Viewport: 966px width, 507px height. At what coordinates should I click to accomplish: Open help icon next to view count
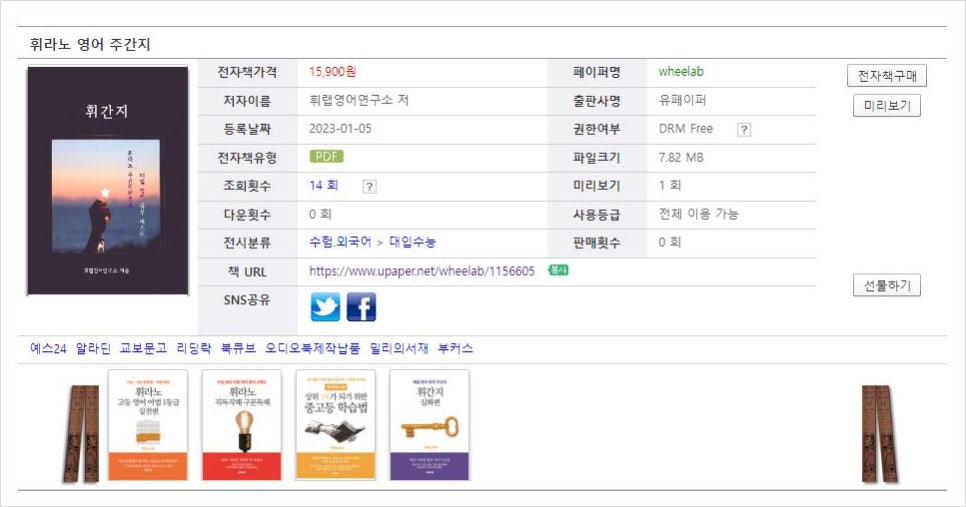(x=369, y=186)
